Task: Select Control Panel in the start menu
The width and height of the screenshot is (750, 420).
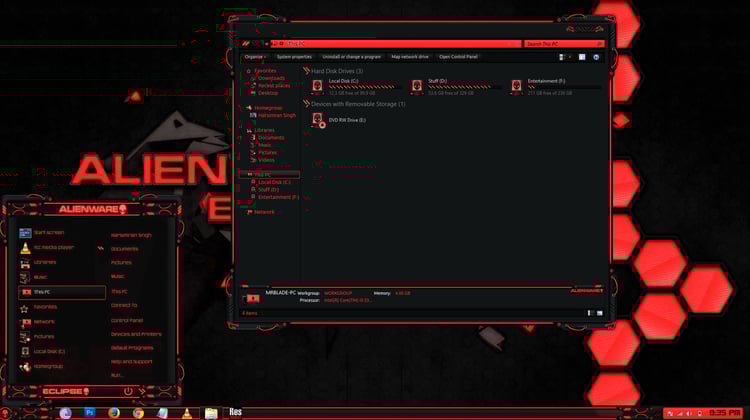Action: point(127,321)
